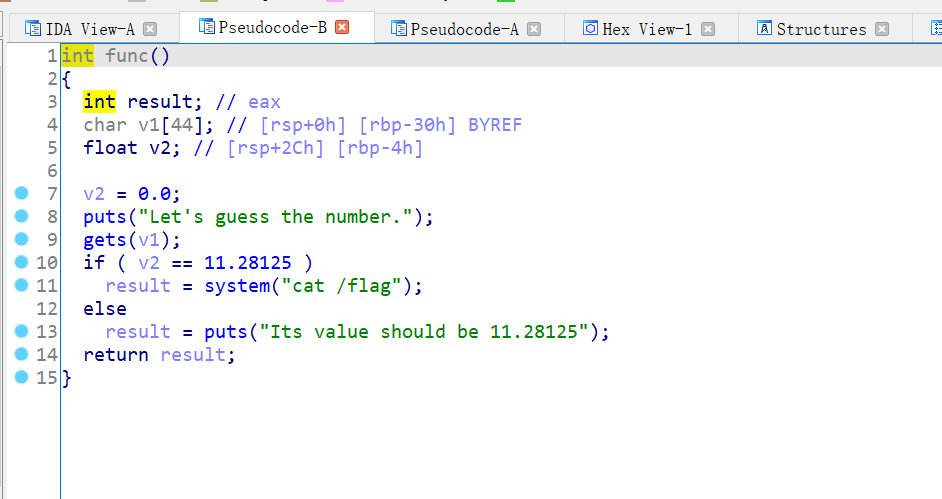Click the 'result' variable declaration on line 3
This screenshot has width=942, height=499.
(160, 101)
